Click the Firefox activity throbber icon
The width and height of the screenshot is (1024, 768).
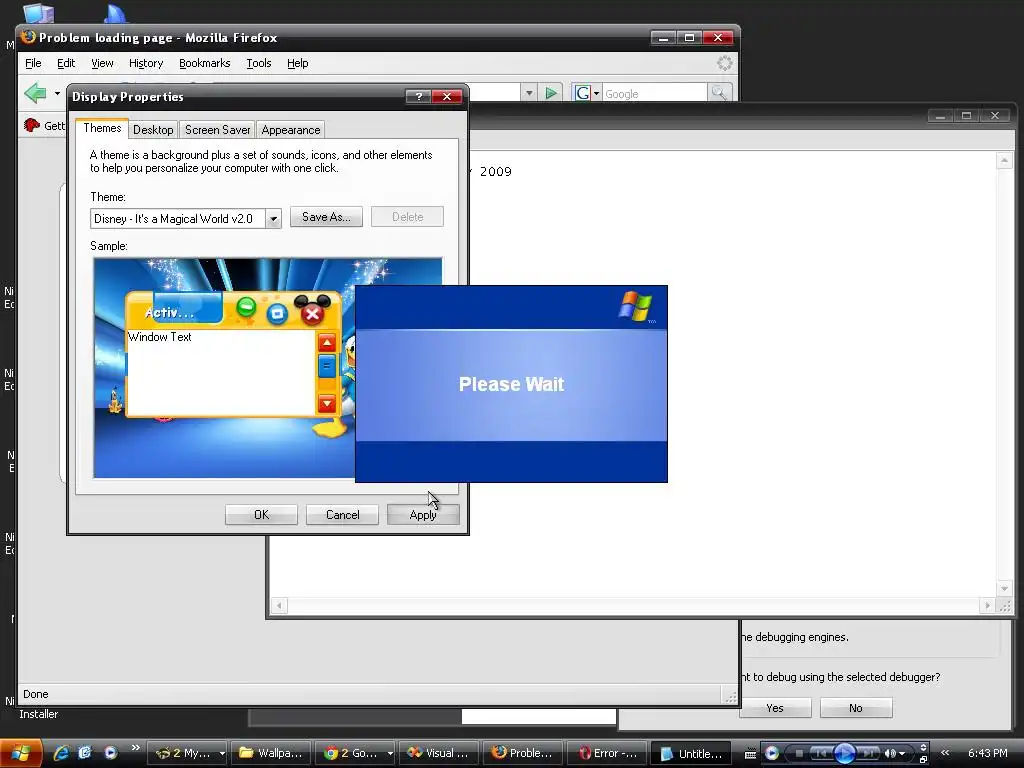point(724,63)
